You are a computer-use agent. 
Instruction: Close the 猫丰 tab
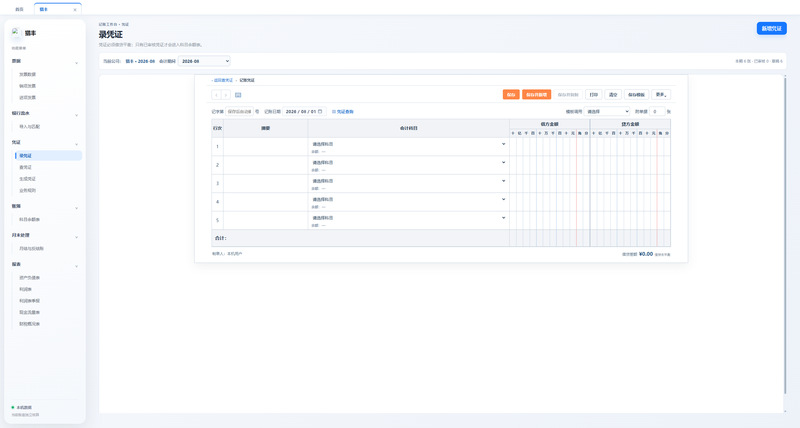click(75, 10)
